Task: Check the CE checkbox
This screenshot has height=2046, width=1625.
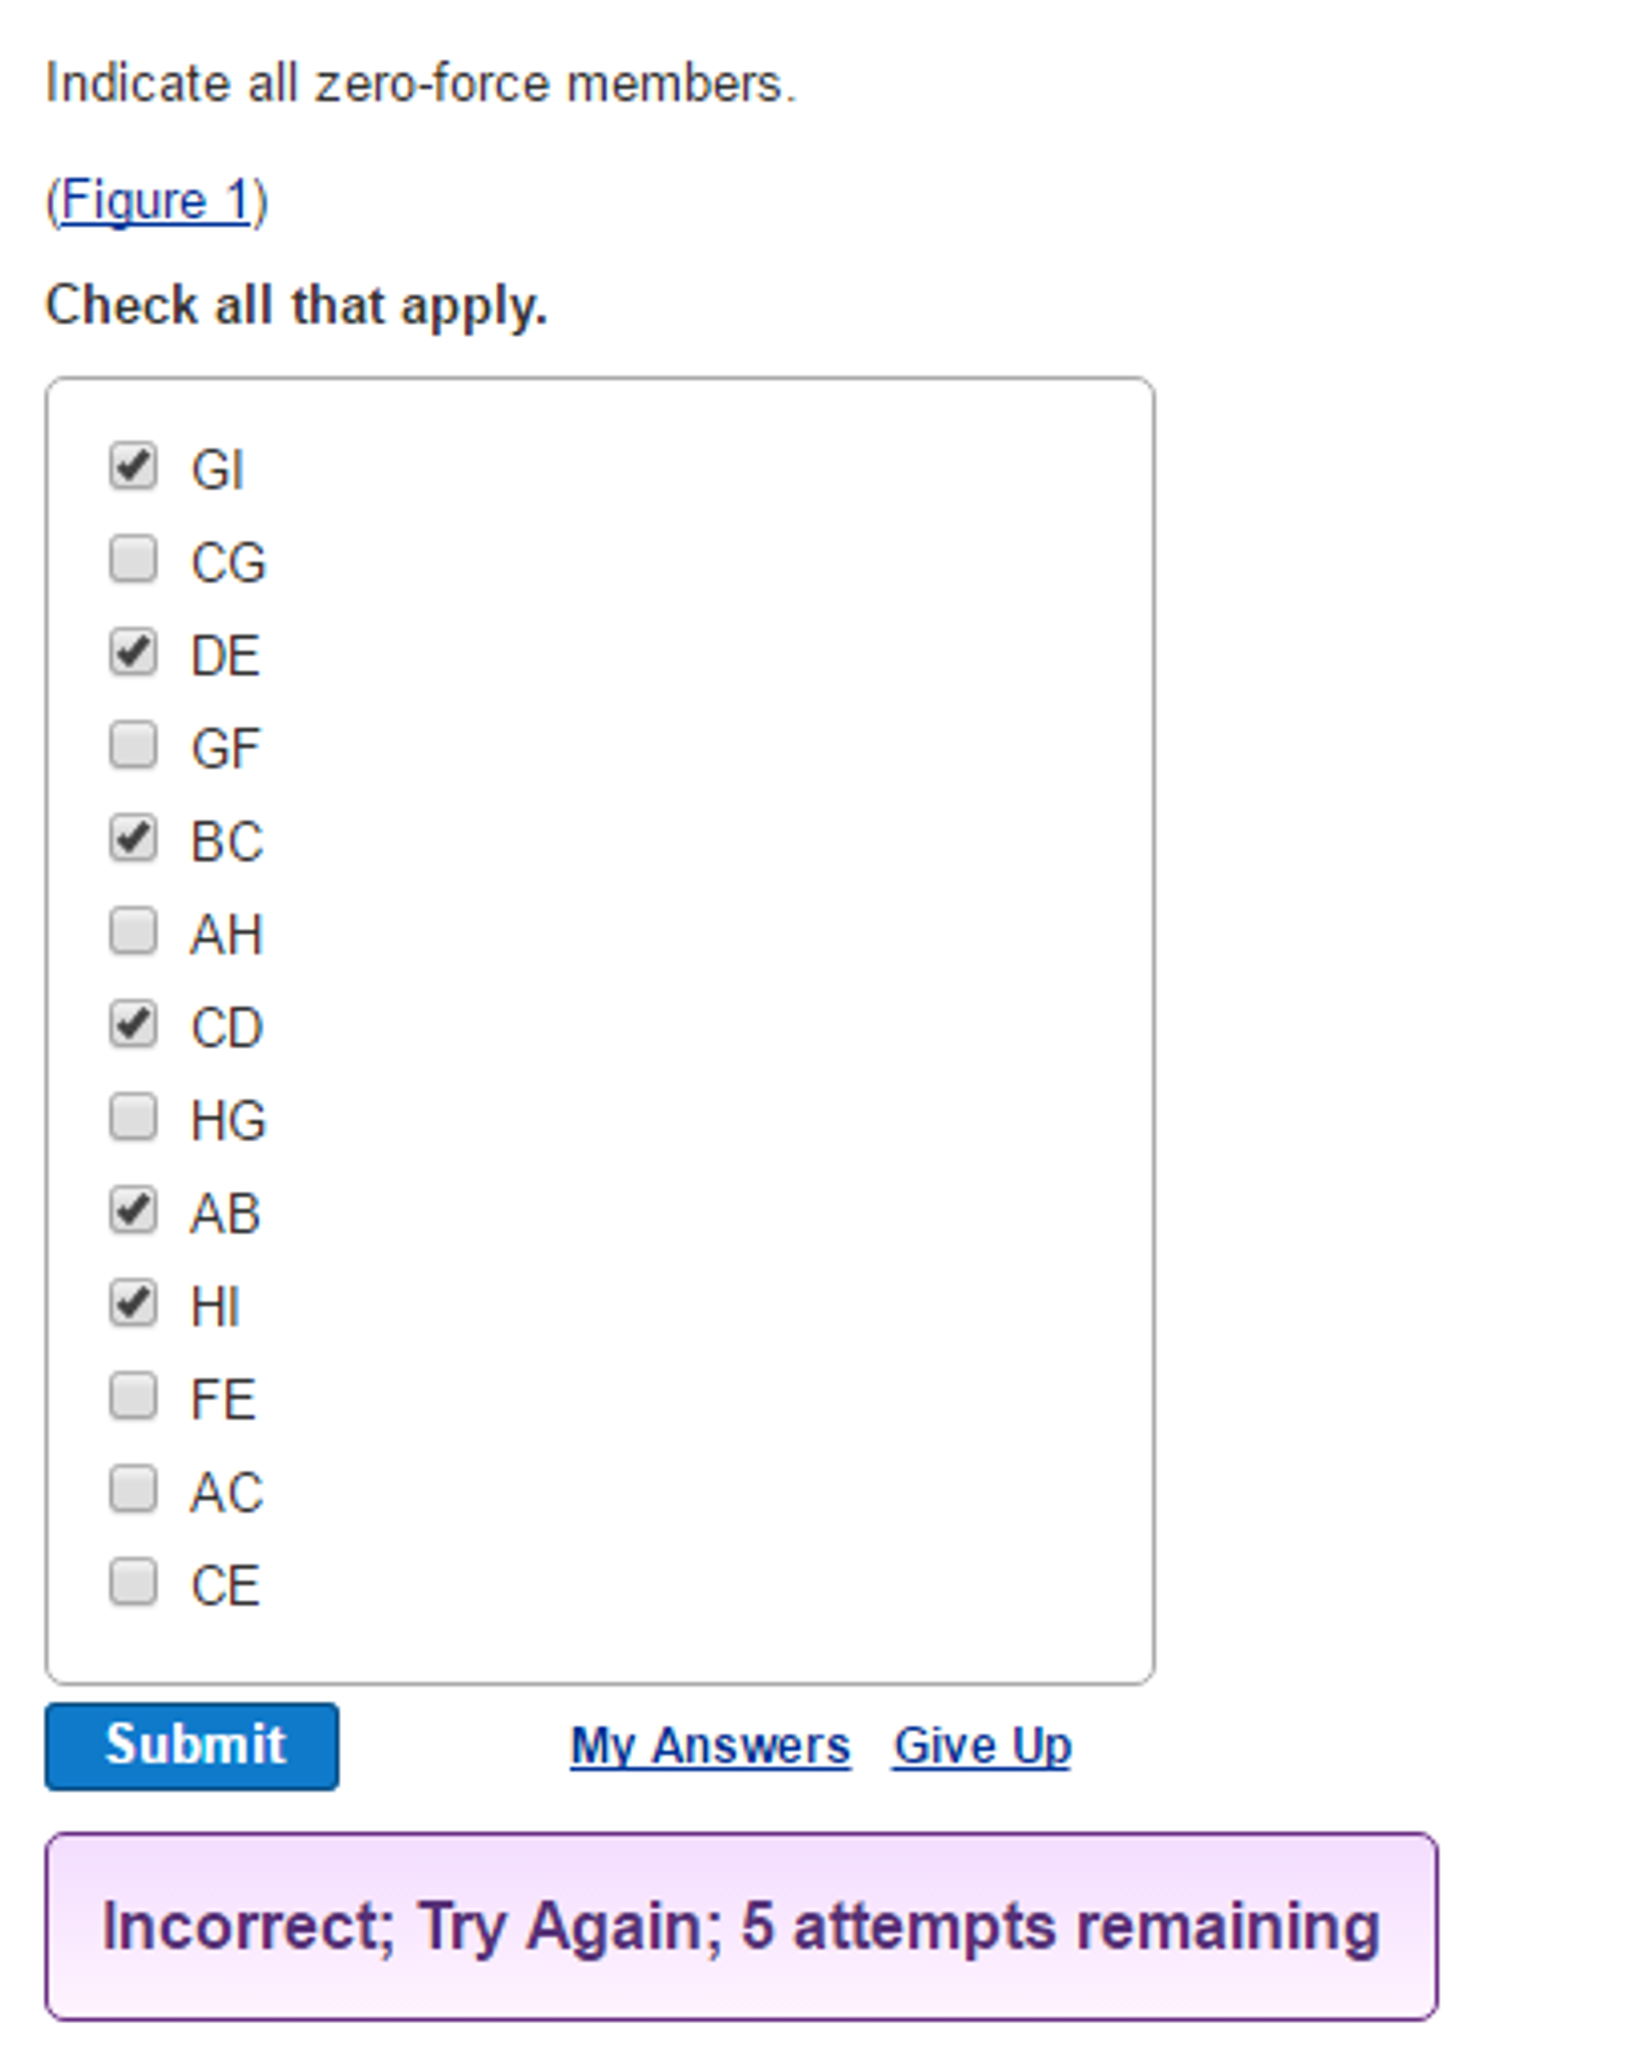Action: pos(131,1581)
